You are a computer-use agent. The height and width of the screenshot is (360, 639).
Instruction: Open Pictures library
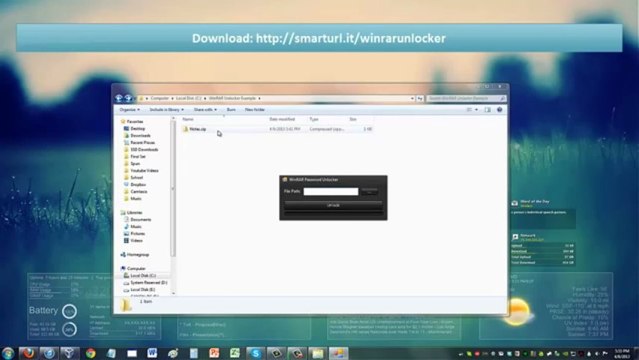coord(137,234)
